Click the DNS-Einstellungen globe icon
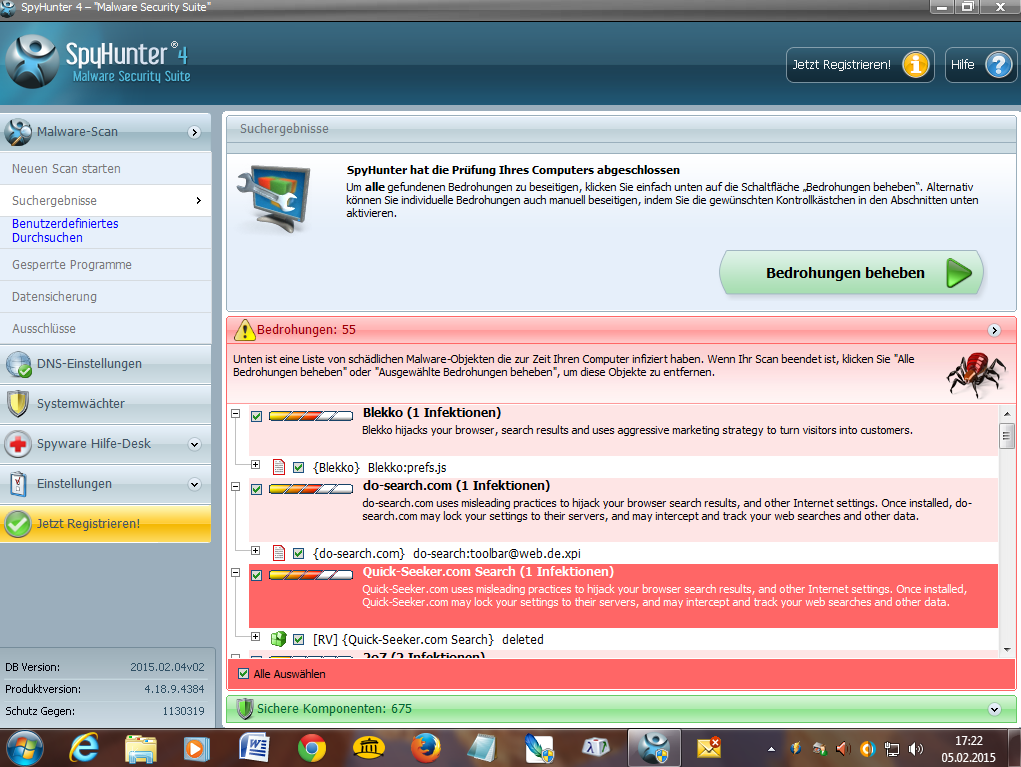 pyautogui.click(x=18, y=364)
